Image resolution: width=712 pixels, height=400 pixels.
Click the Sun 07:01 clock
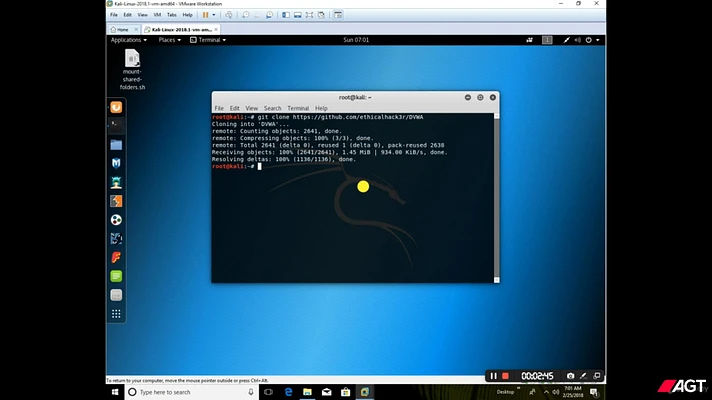click(356, 40)
